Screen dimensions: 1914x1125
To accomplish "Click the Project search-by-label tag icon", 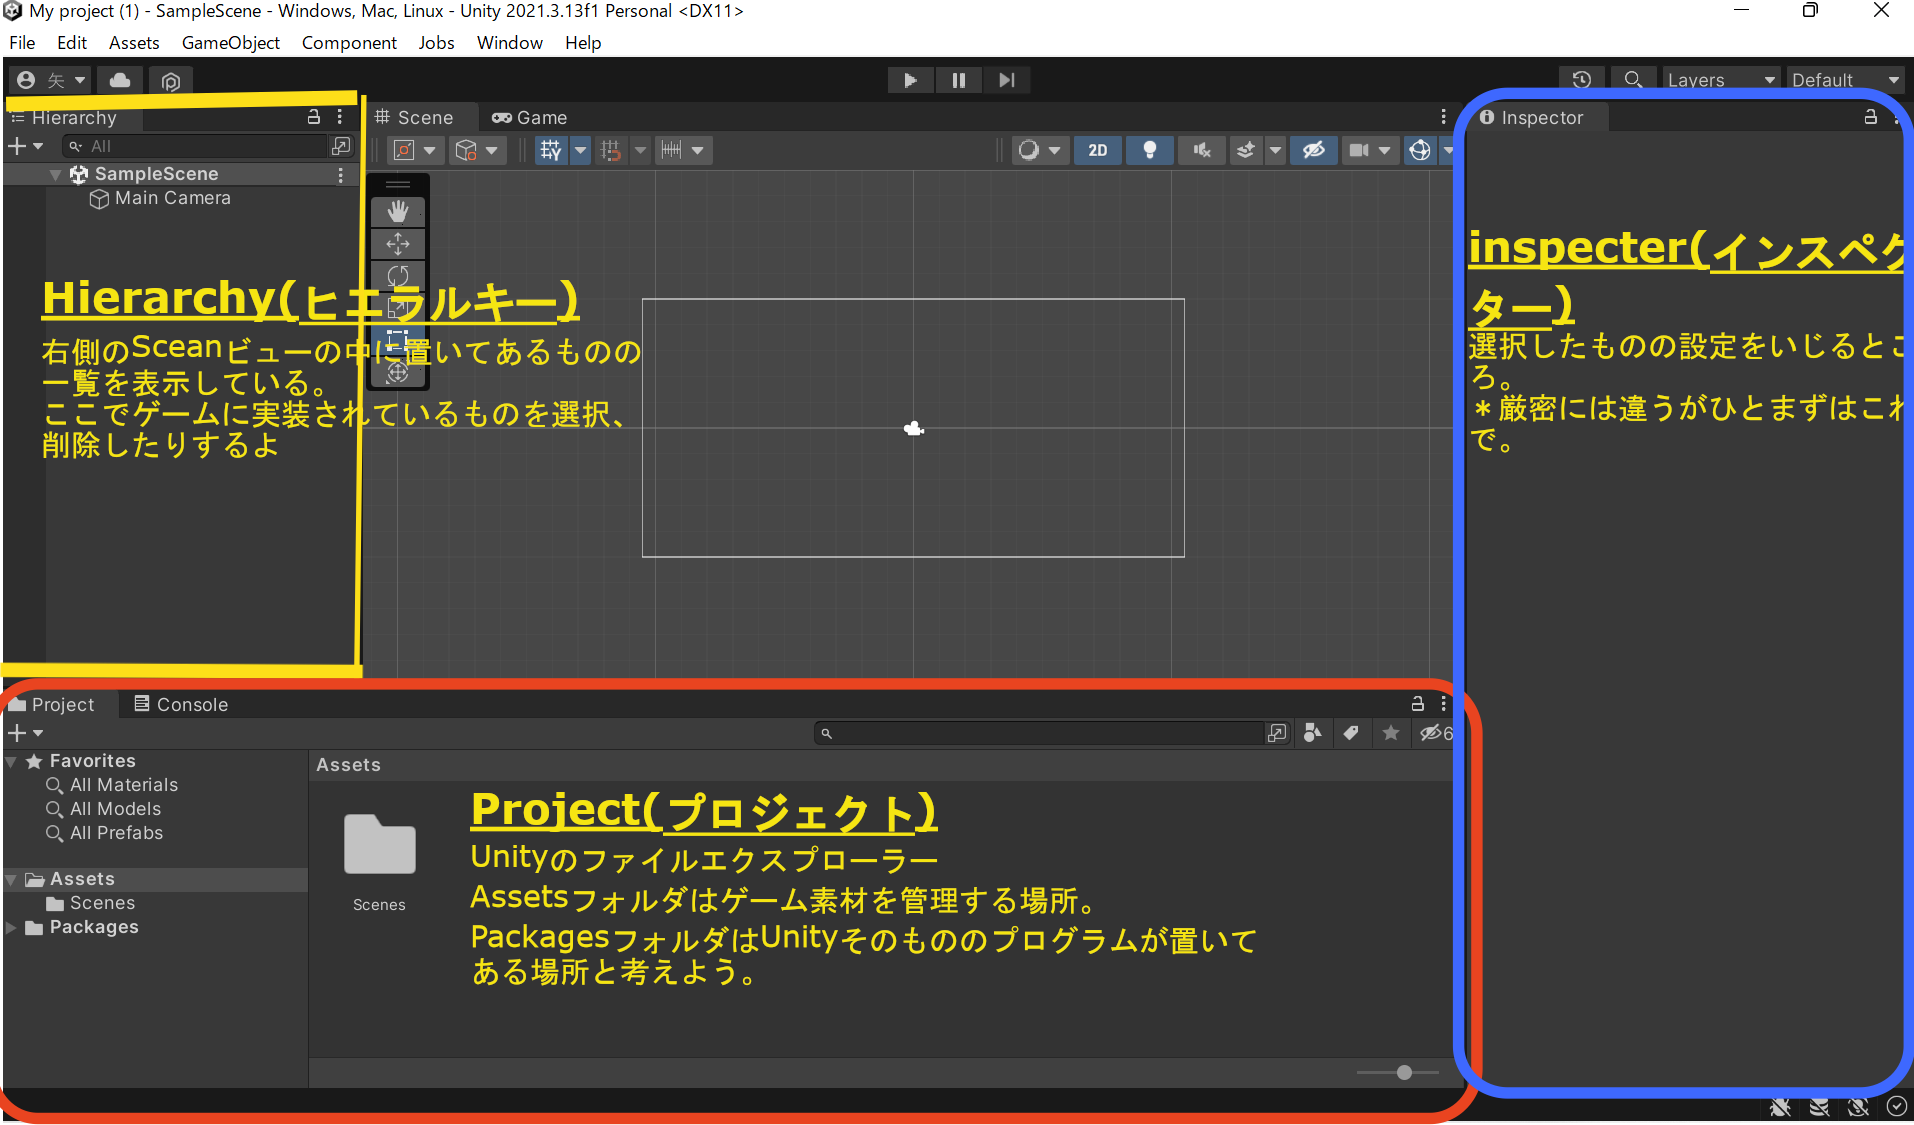I will (x=1351, y=733).
